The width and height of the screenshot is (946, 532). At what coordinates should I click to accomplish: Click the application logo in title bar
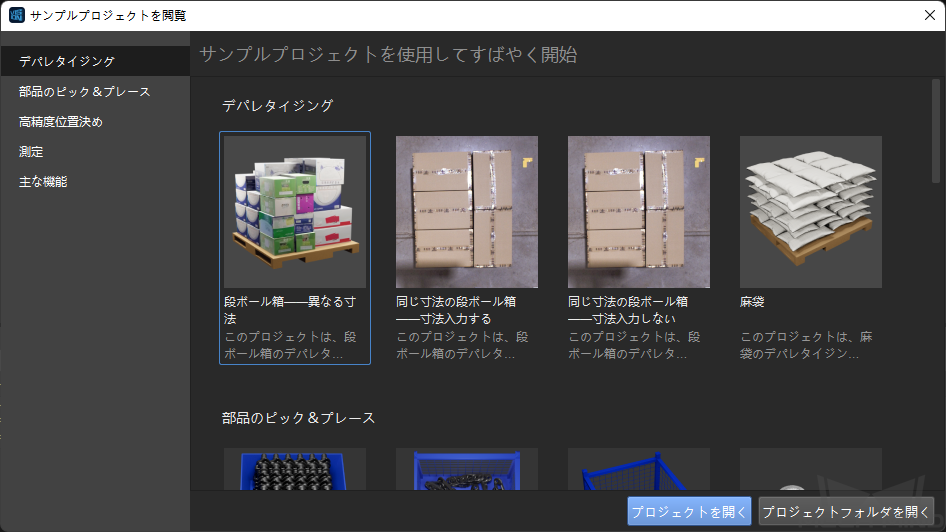click(17, 15)
